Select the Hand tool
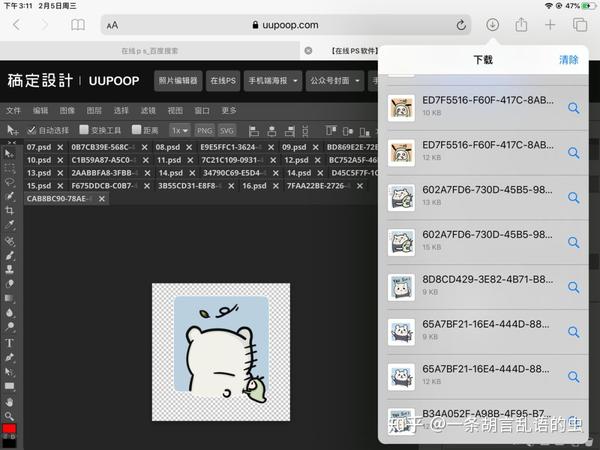This screenshot has height=450, width=600. click(10, 402)
